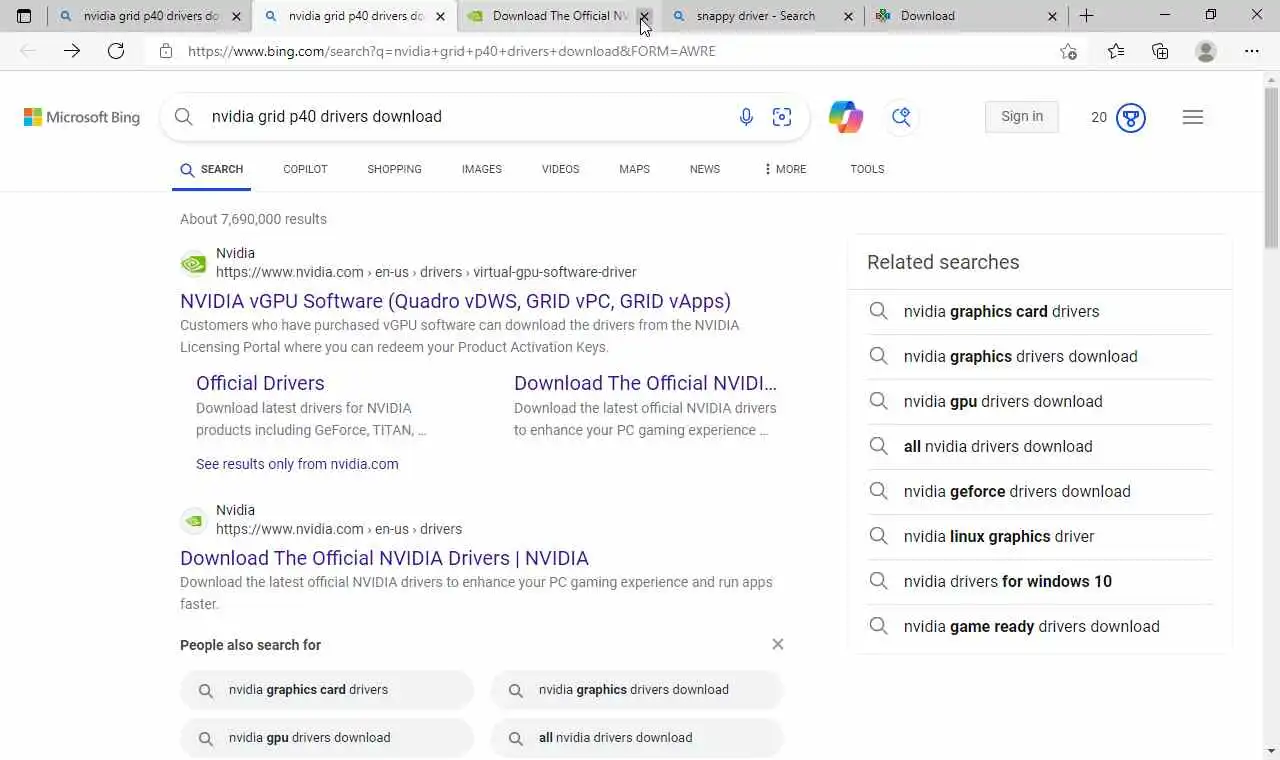Select 'nvidia graphics drivers download' suggestion chip
This screenshot has width=1280, height=760.
pyautogui.click(x=637, y=690)
